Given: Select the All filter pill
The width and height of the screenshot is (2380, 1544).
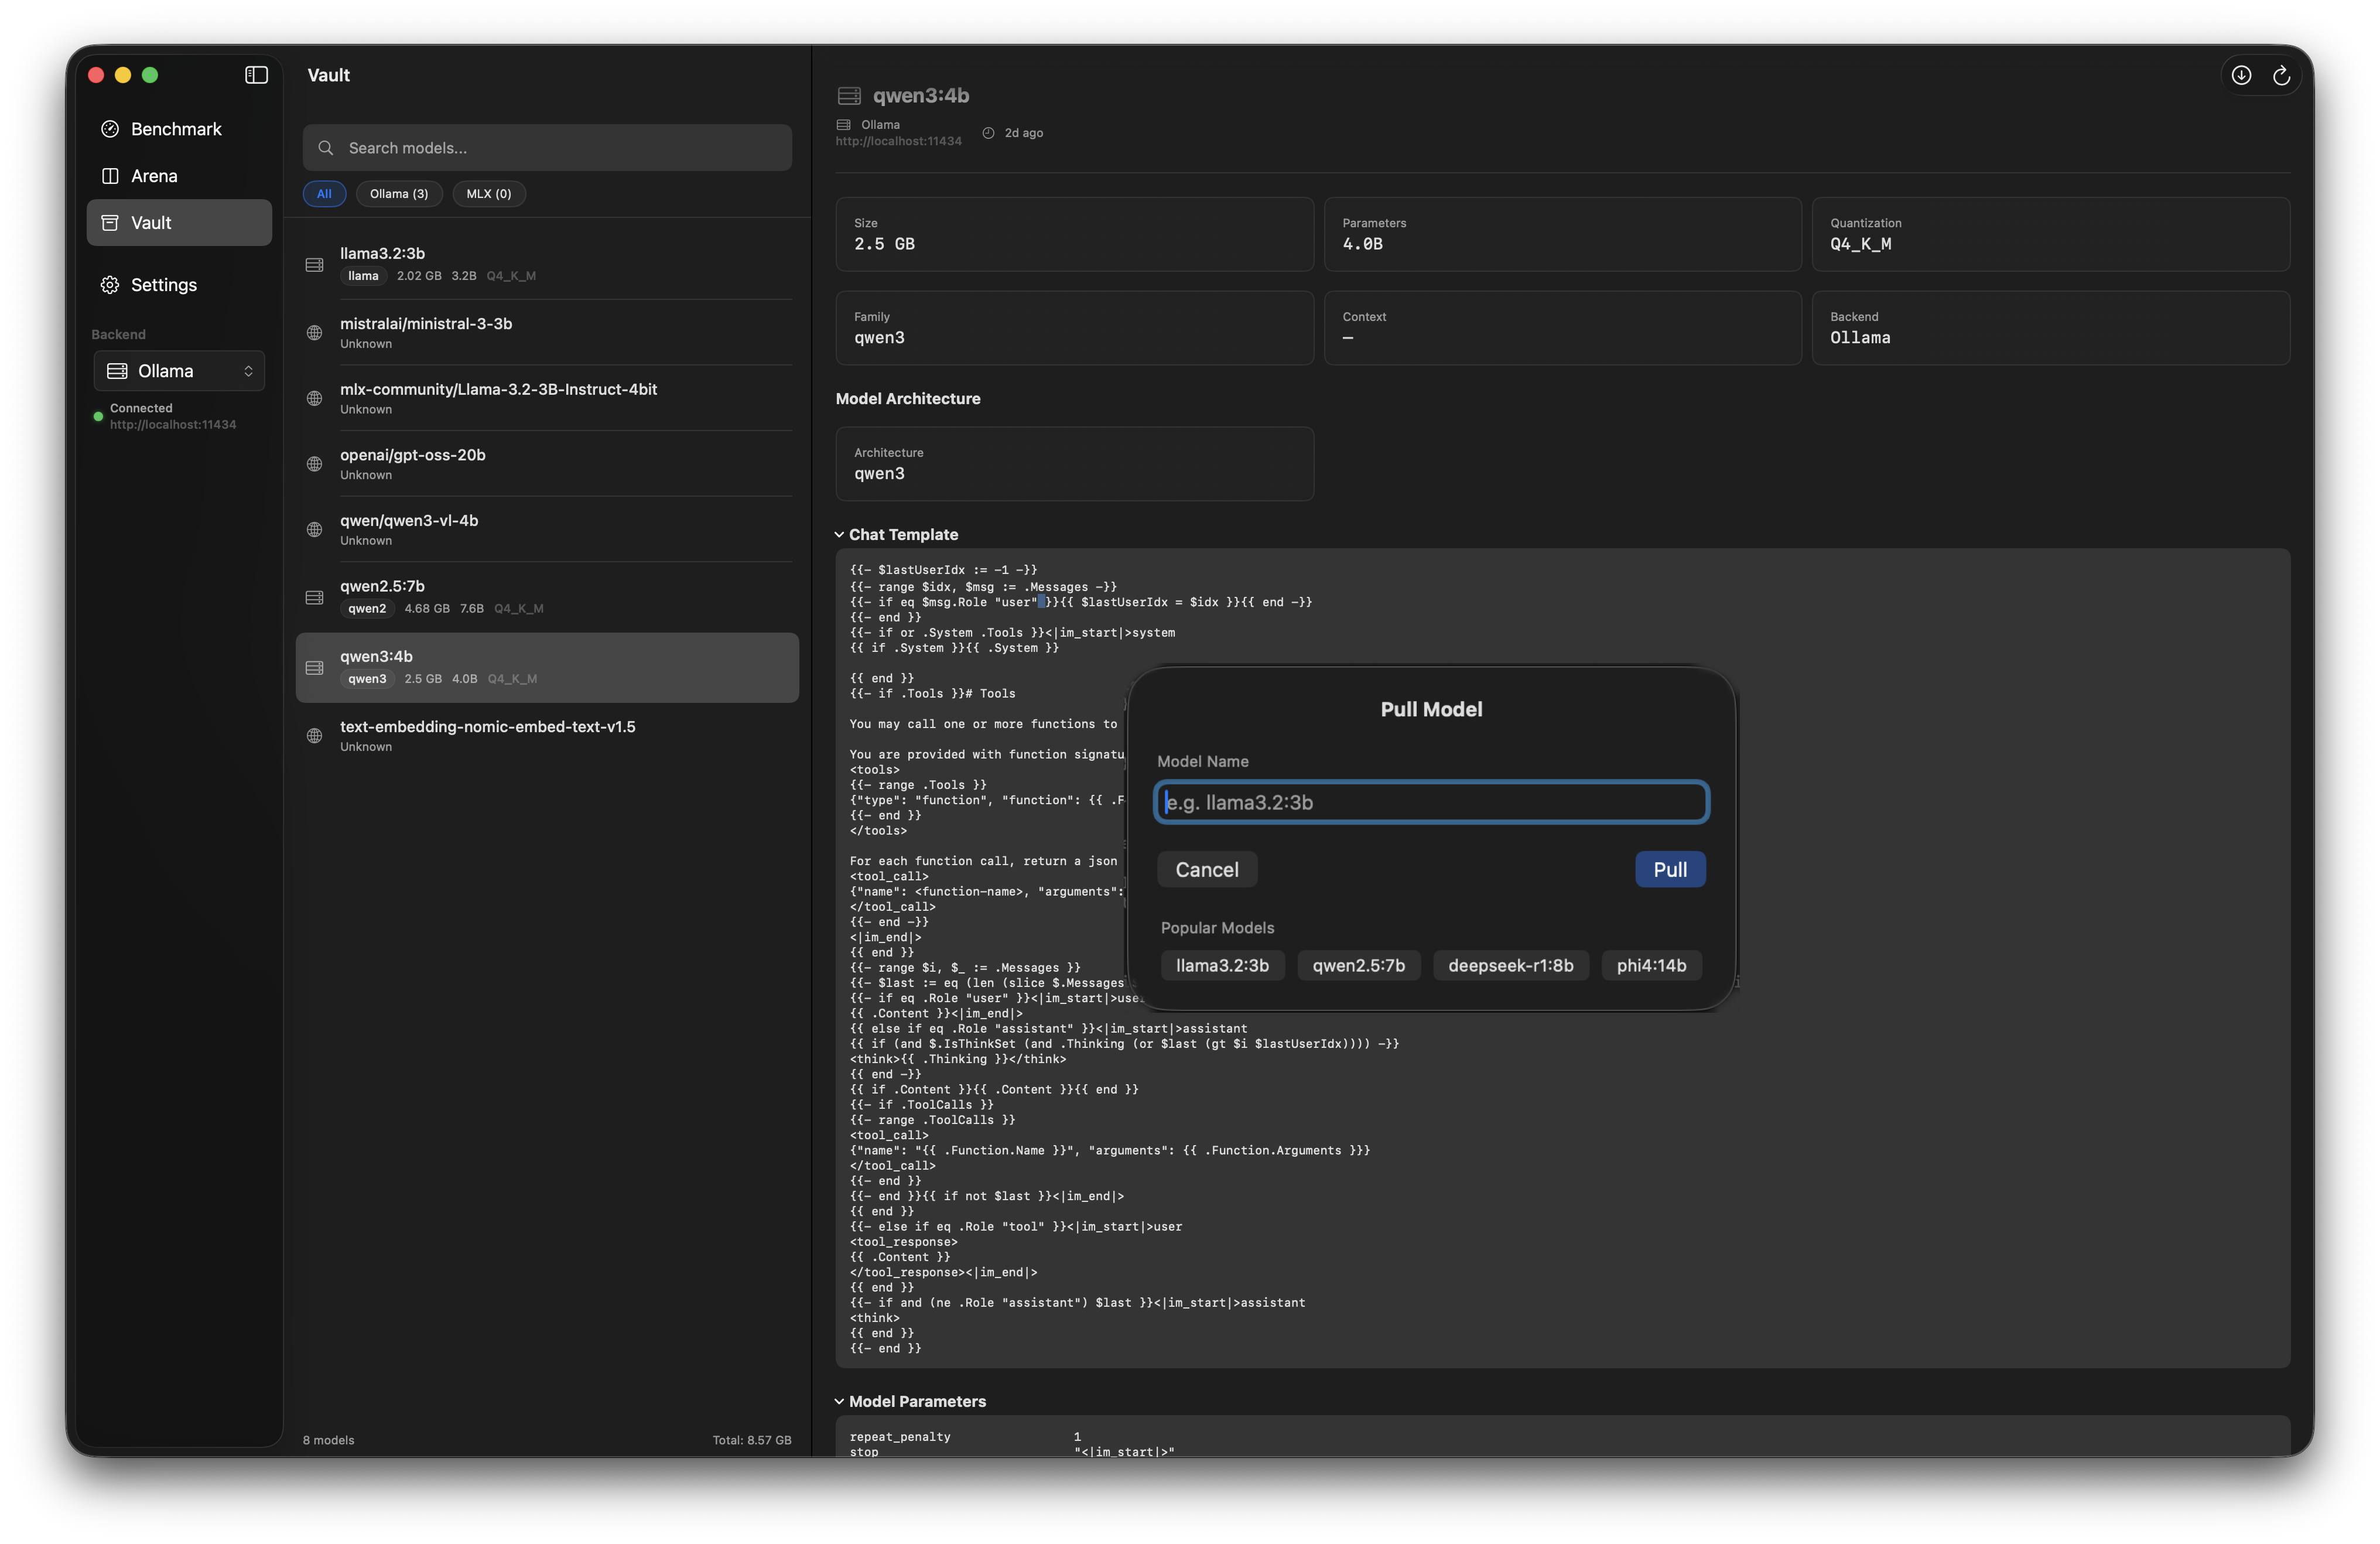Looking at the screenshot, I should tap(324, 194).
